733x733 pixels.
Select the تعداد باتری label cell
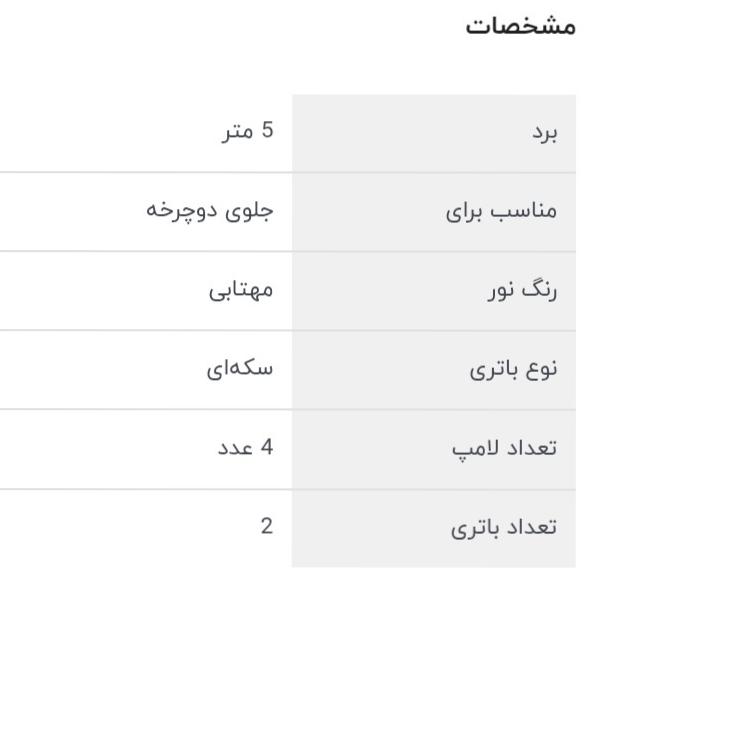pyautogui.click(x=433, y=528)
